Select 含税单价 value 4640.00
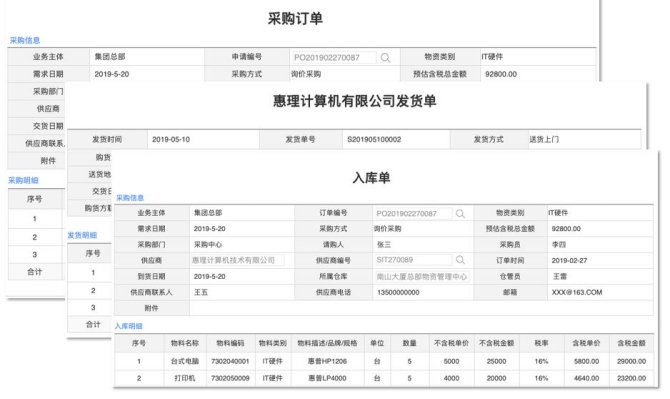The height and width of the screenshot is (399, 670). (x=587, y=378)
